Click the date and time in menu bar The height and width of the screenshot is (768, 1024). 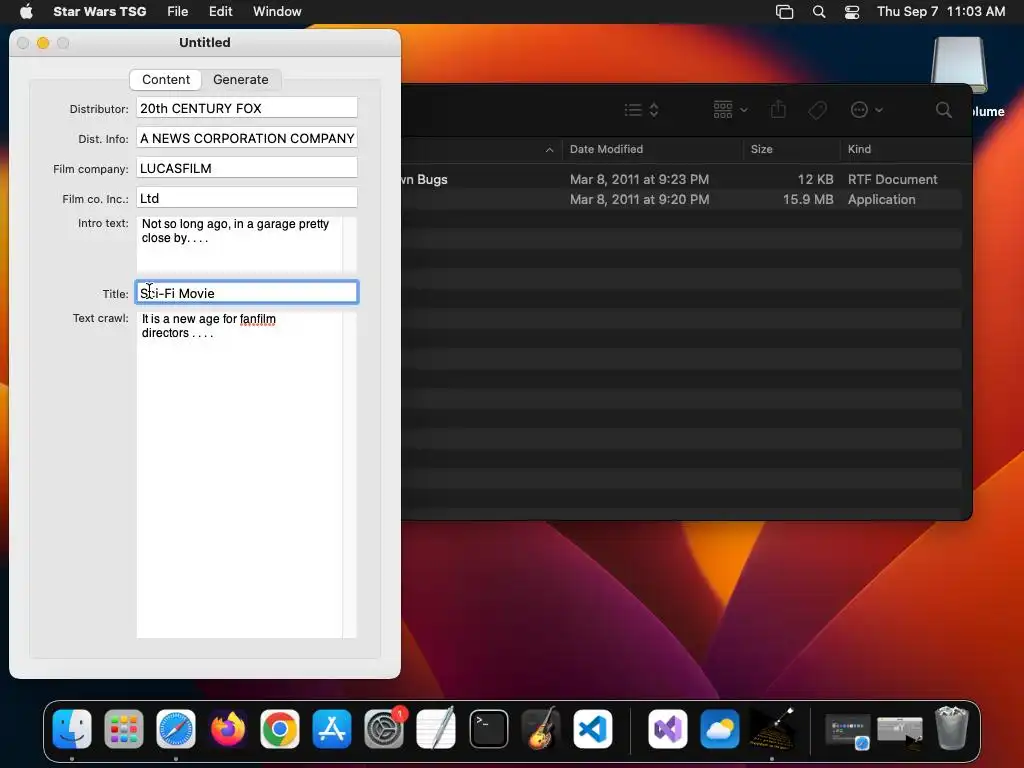940,11
